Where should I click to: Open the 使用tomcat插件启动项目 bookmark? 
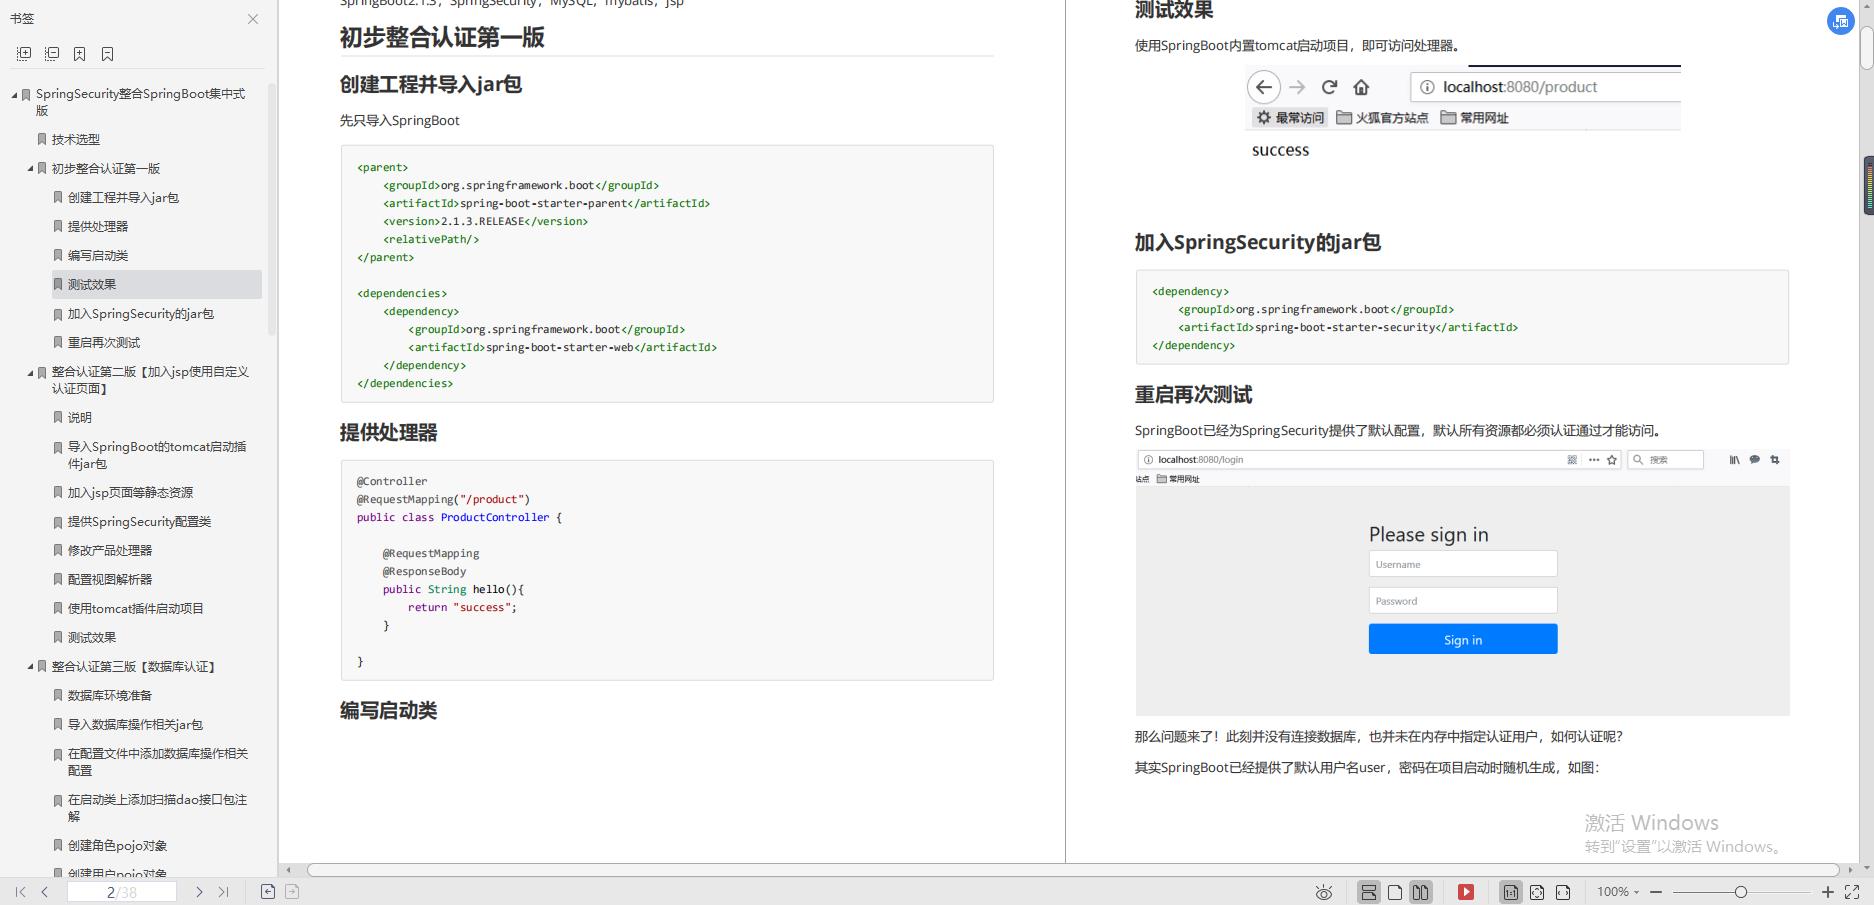[135, 609]
